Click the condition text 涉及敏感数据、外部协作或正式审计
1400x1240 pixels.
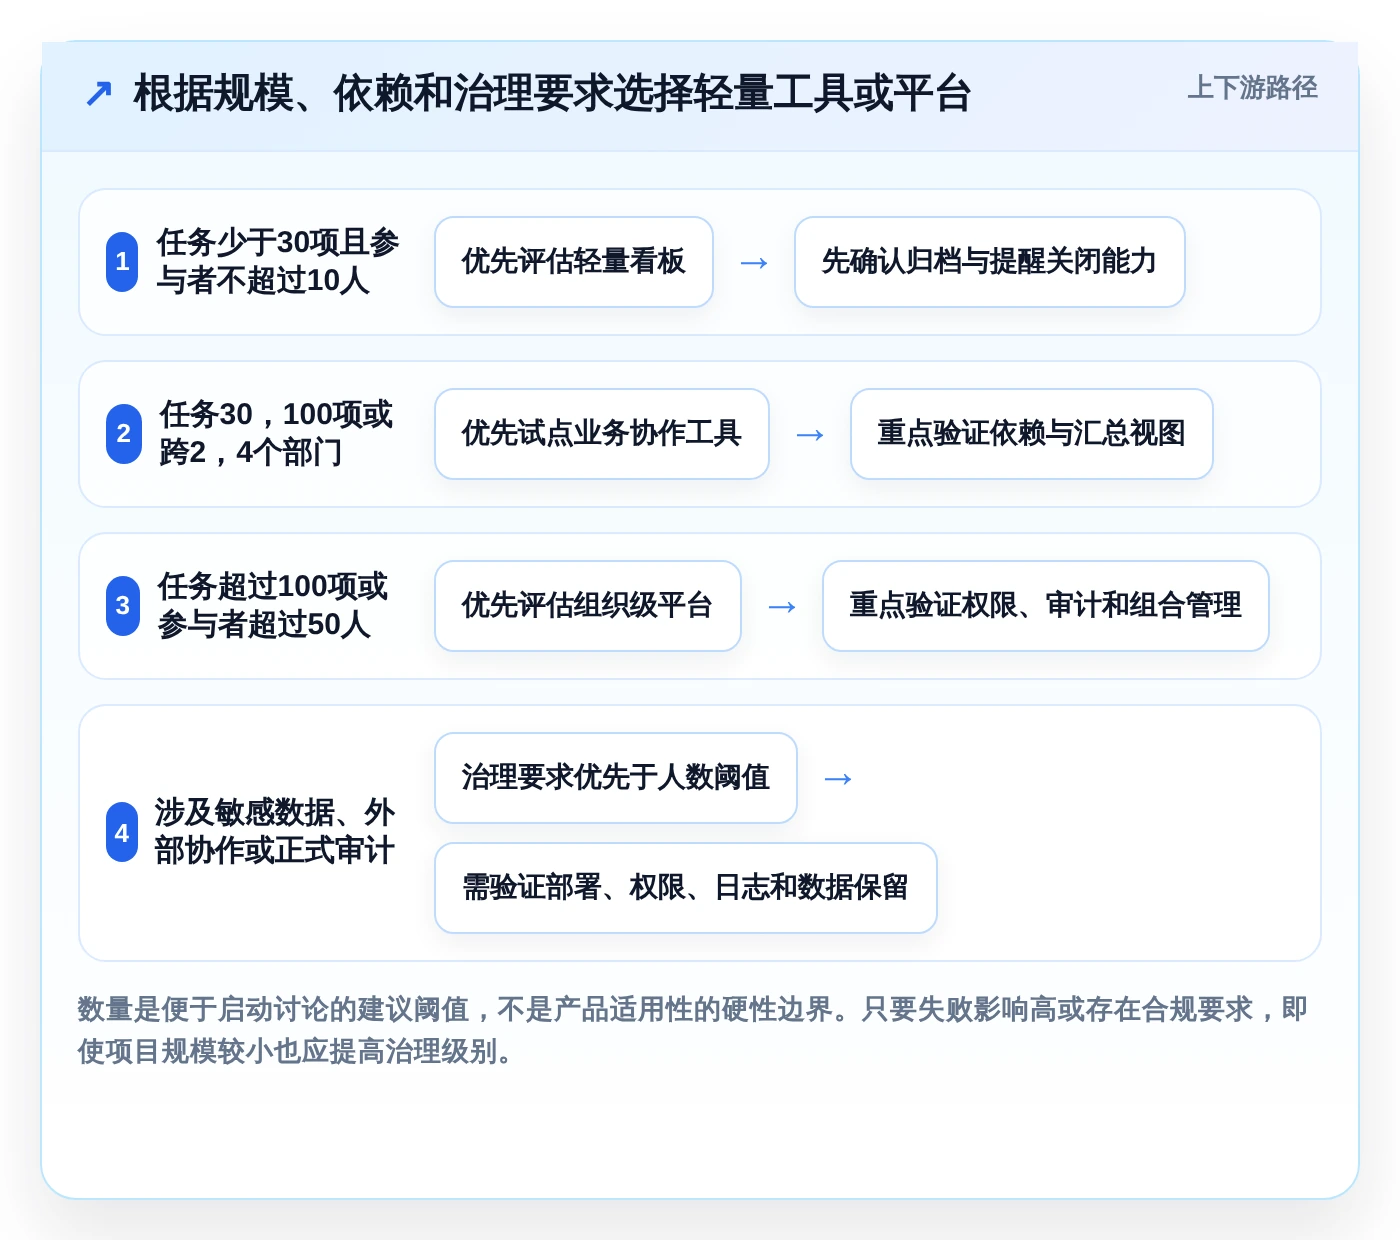275,832
